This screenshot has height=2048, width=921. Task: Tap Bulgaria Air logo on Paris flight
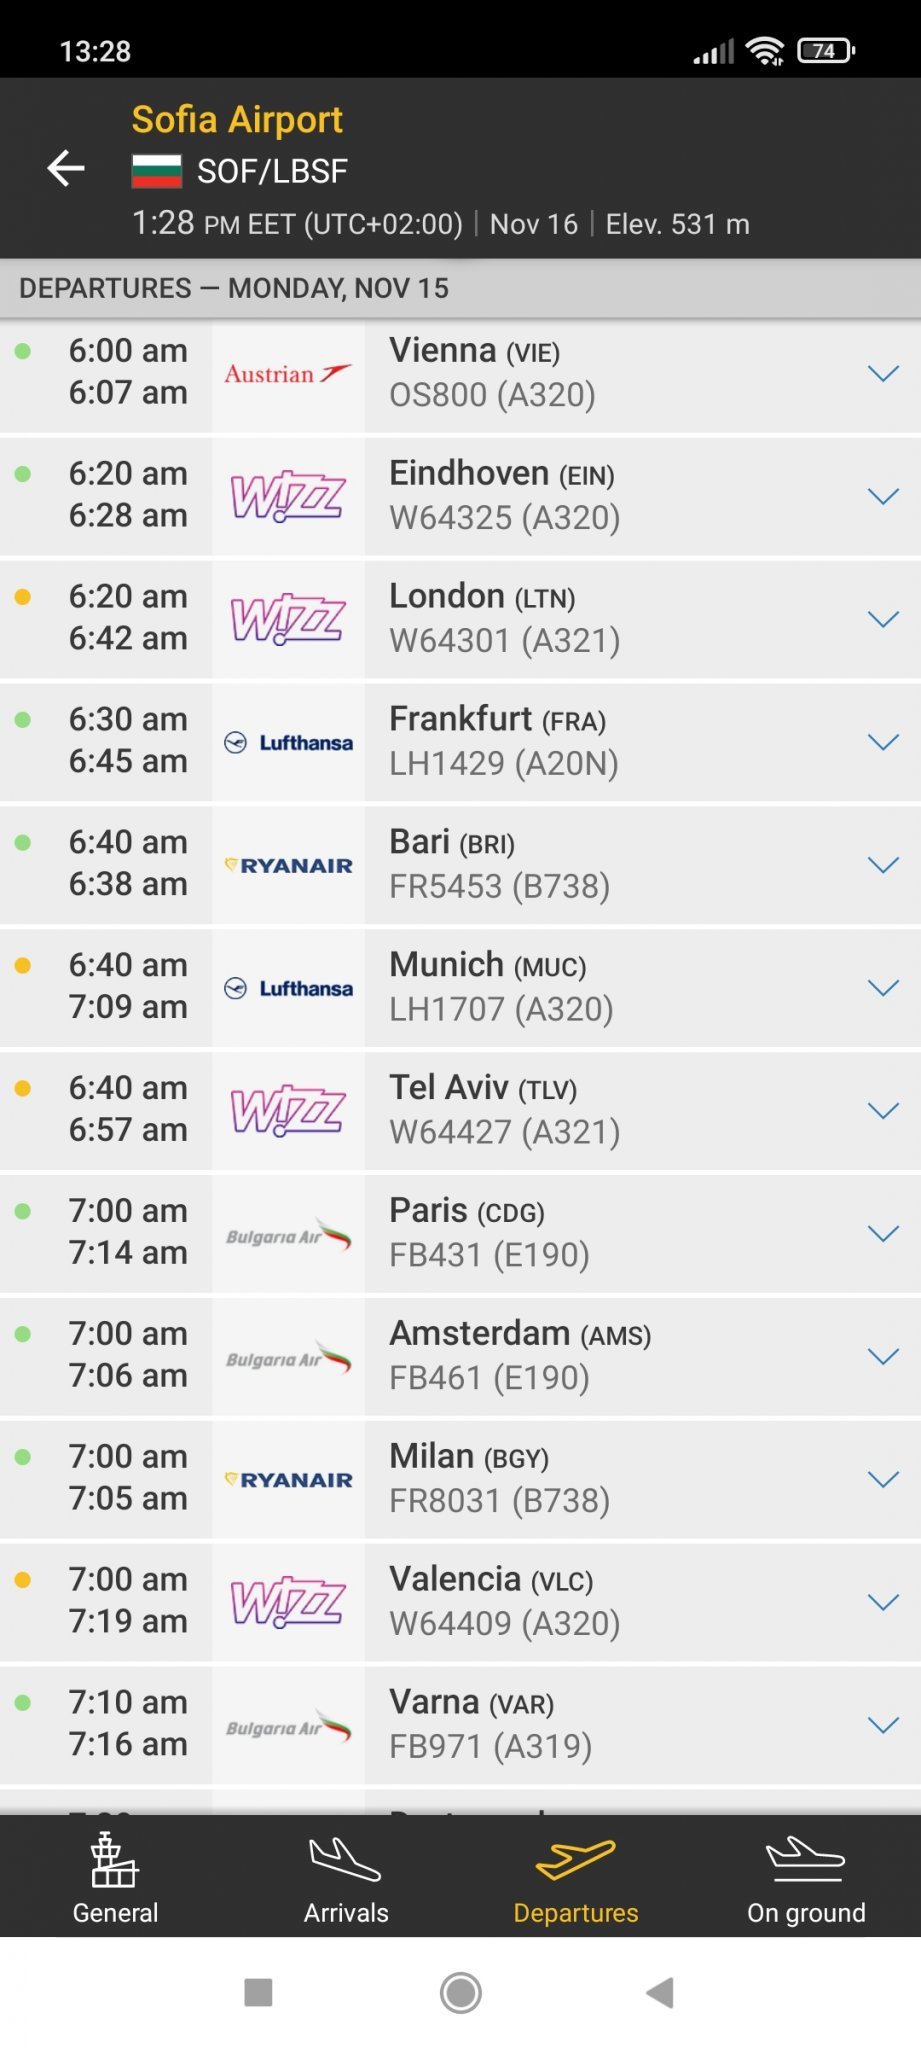coord(288,1234)
